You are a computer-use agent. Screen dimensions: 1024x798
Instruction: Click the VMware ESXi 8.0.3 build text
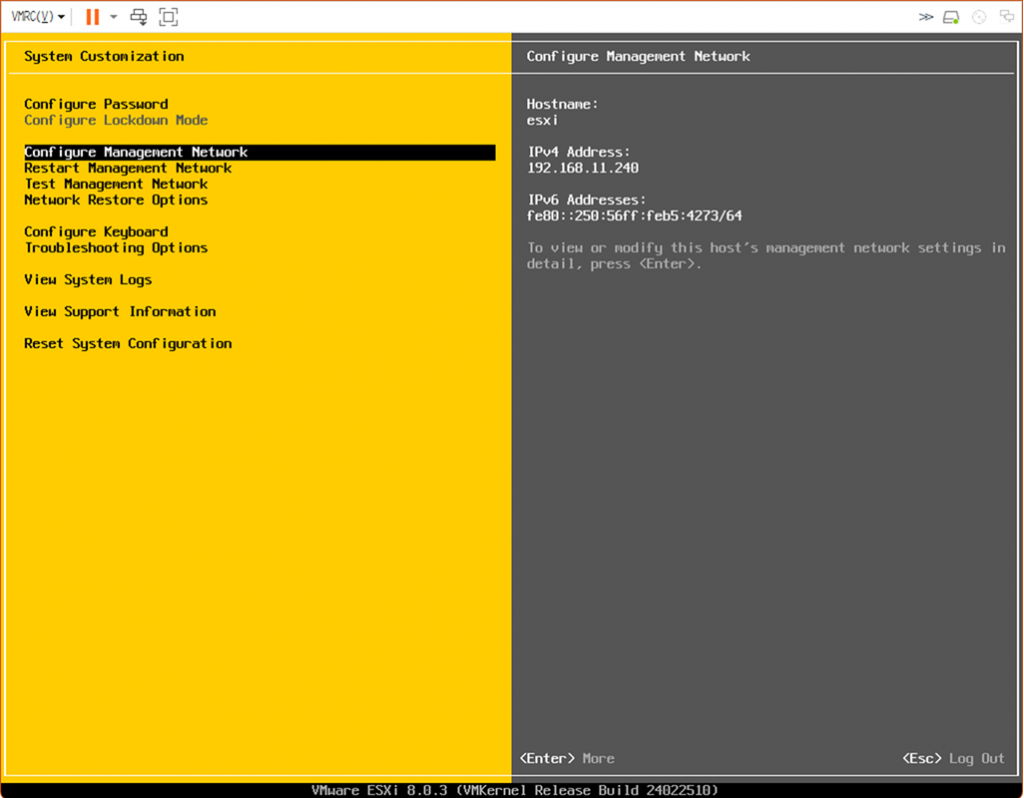pyautogui.click(x=515, y=790)
